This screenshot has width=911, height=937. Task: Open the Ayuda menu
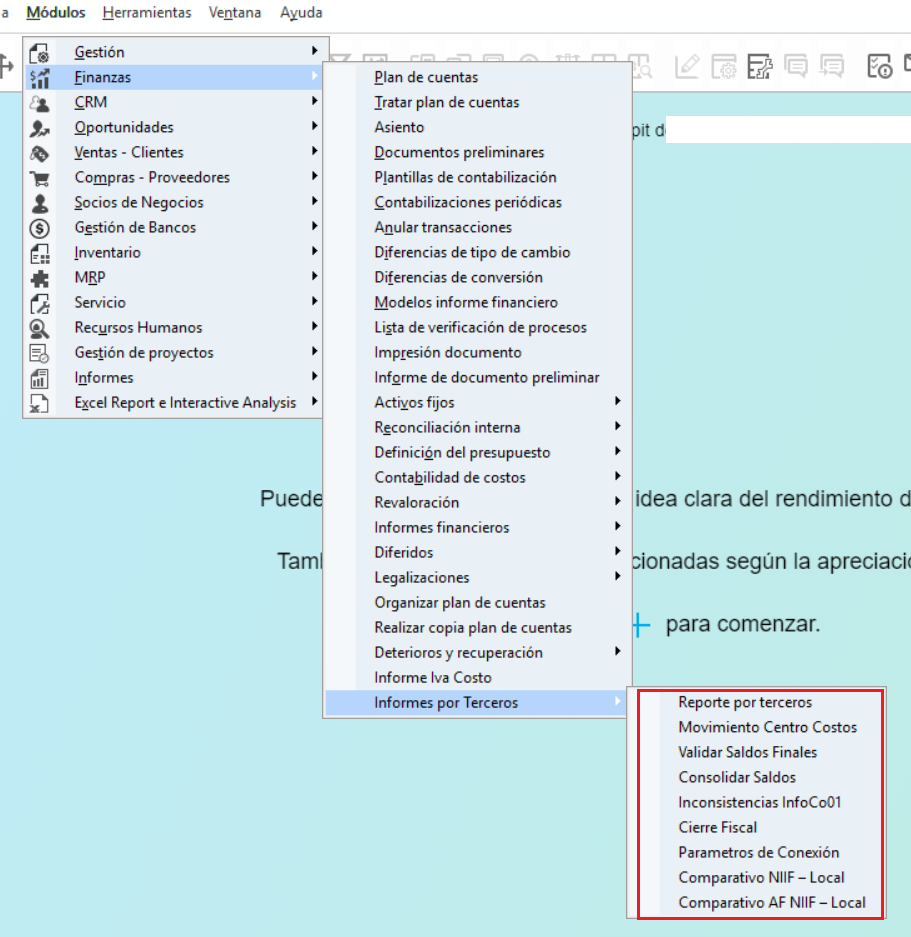tap(301, 13)
